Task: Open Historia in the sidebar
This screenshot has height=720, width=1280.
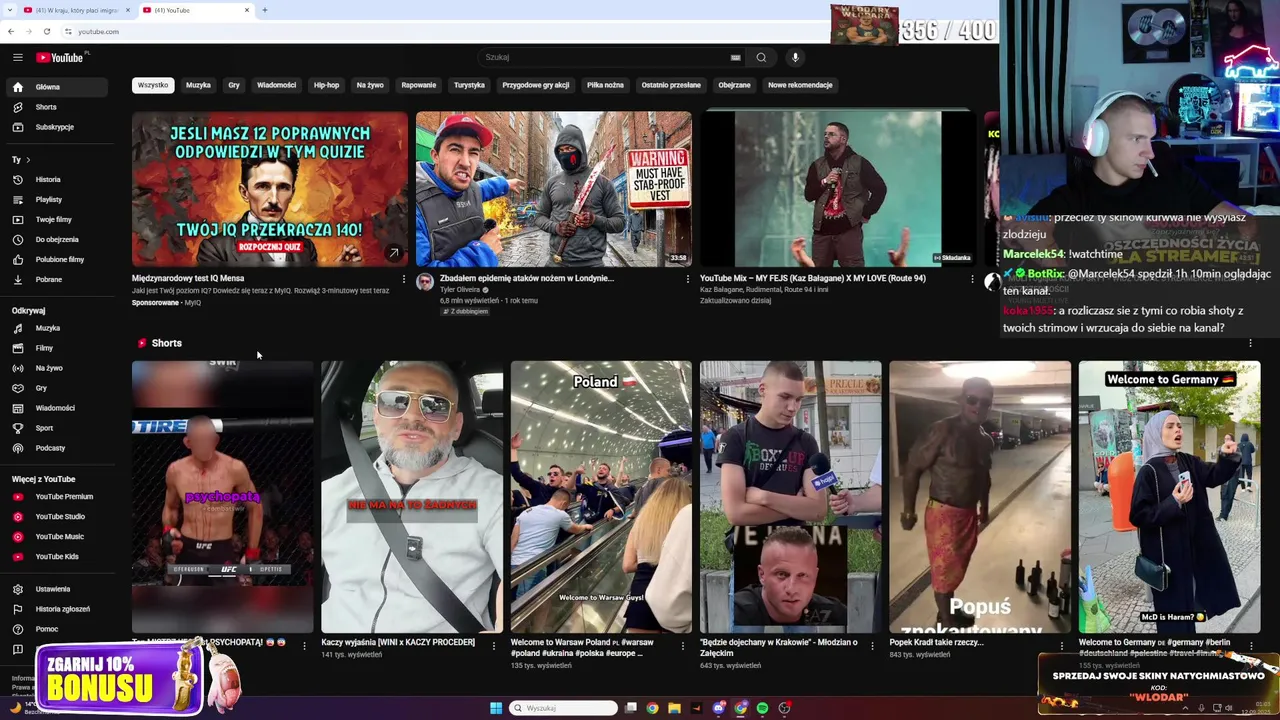Action: click(x=56, y=180)
